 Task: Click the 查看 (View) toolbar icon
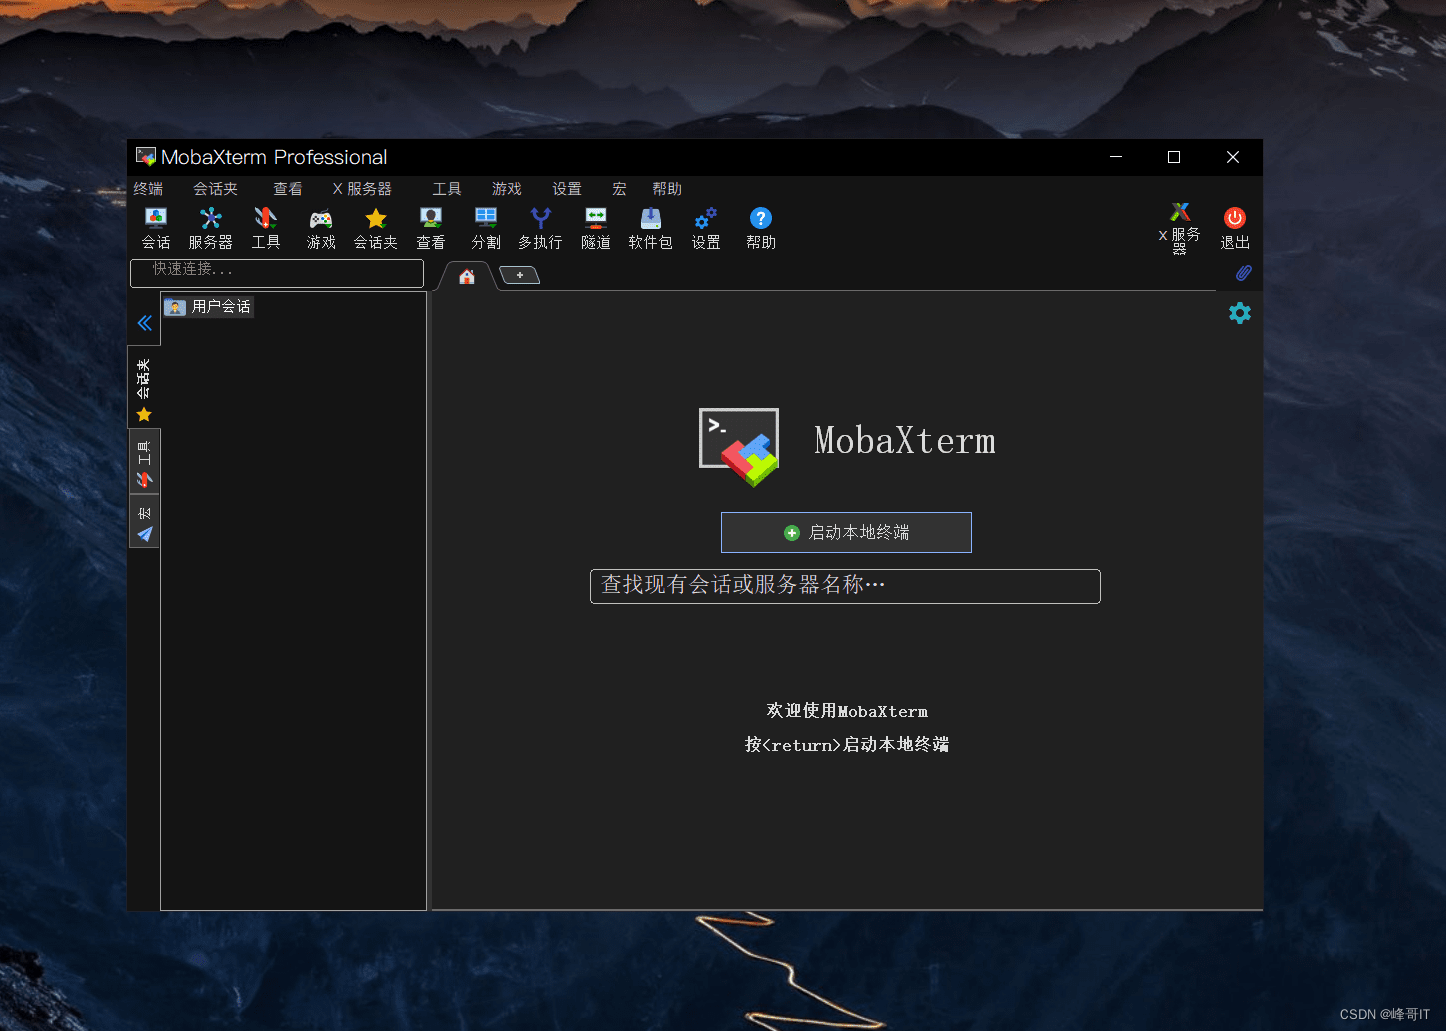431,228
